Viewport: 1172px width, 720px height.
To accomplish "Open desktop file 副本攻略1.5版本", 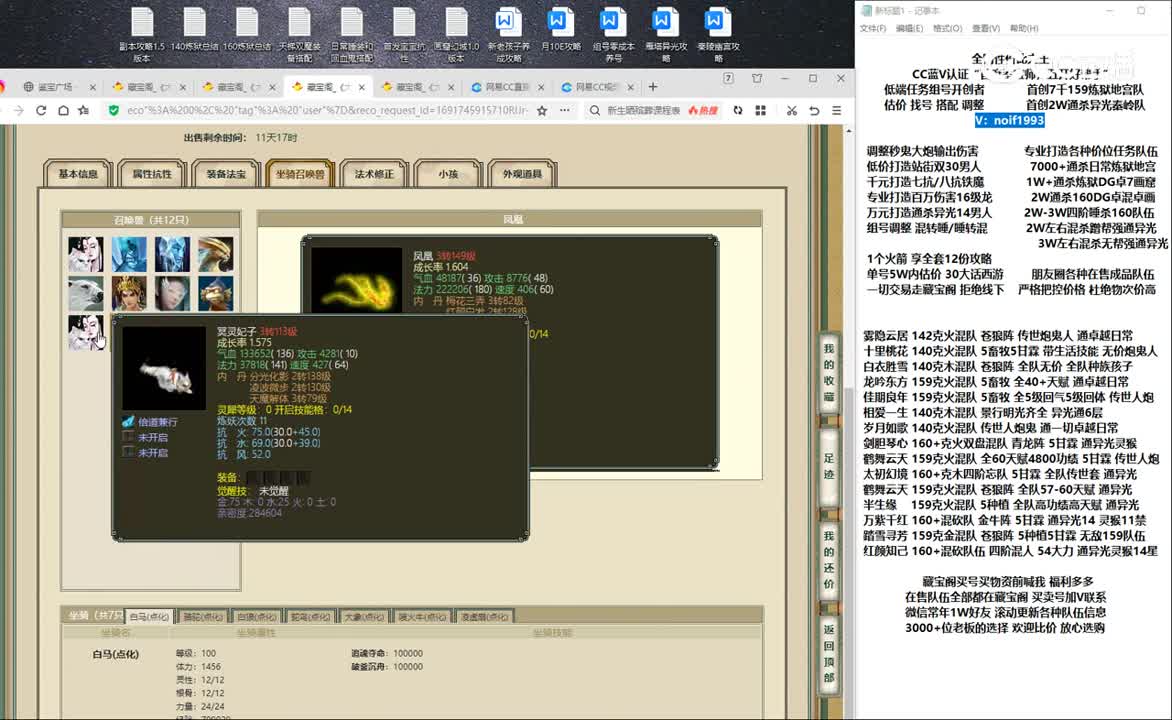I will 142,34.
